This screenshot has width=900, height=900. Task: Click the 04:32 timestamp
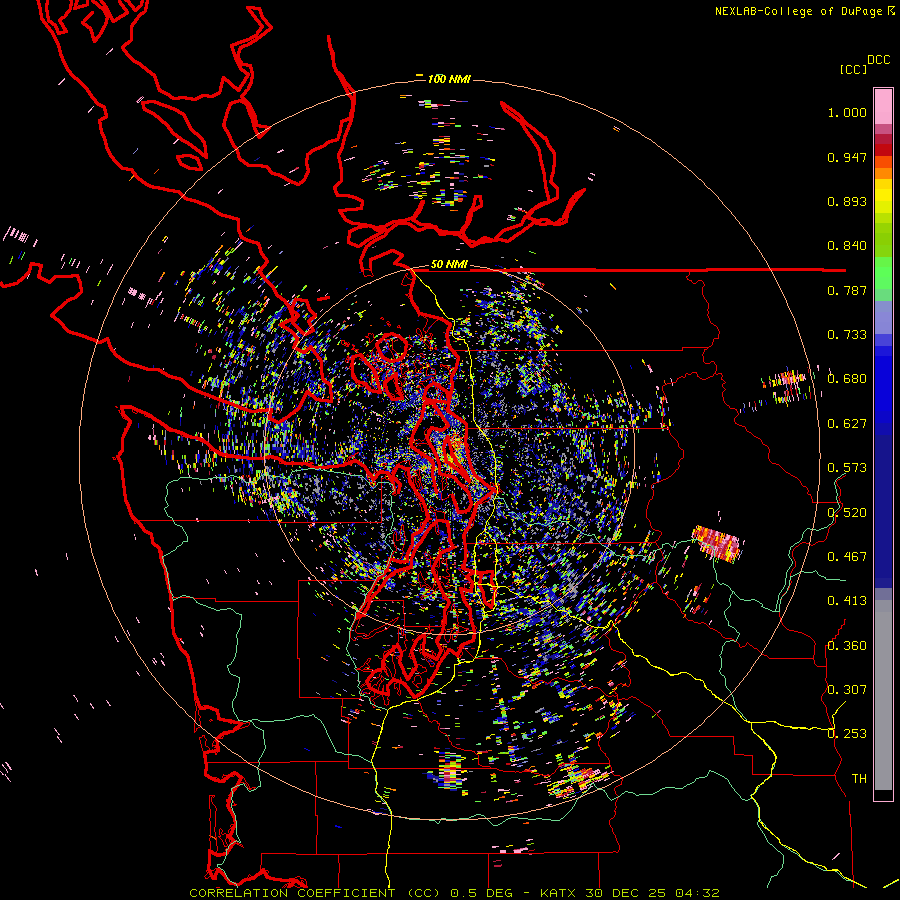tap(697, 893)
